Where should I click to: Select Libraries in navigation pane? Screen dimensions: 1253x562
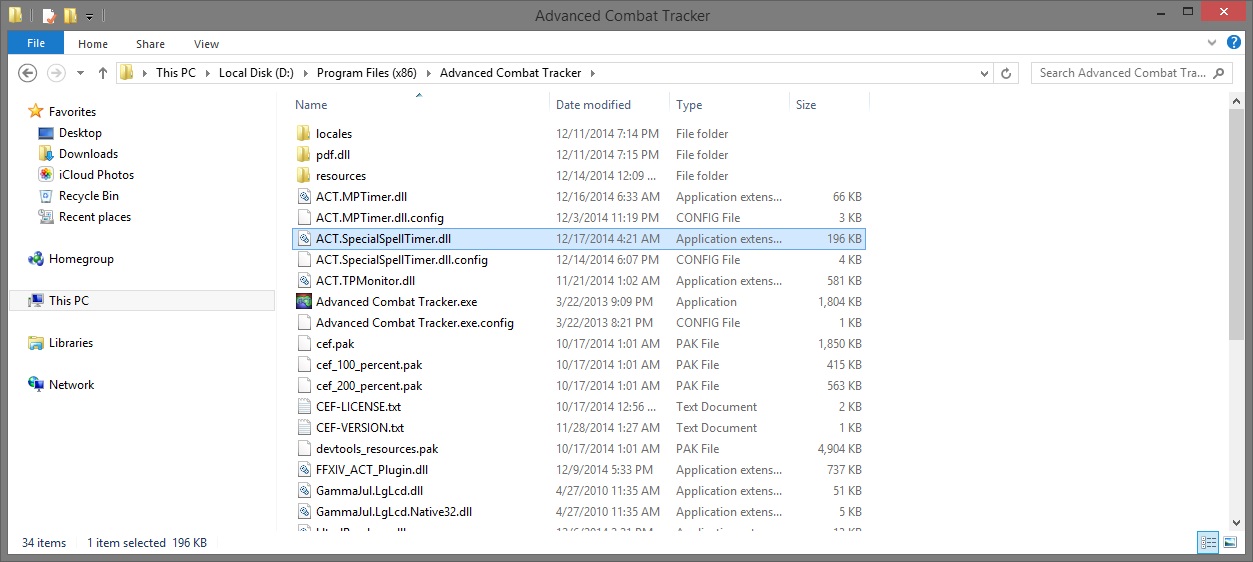coord(71,343)
